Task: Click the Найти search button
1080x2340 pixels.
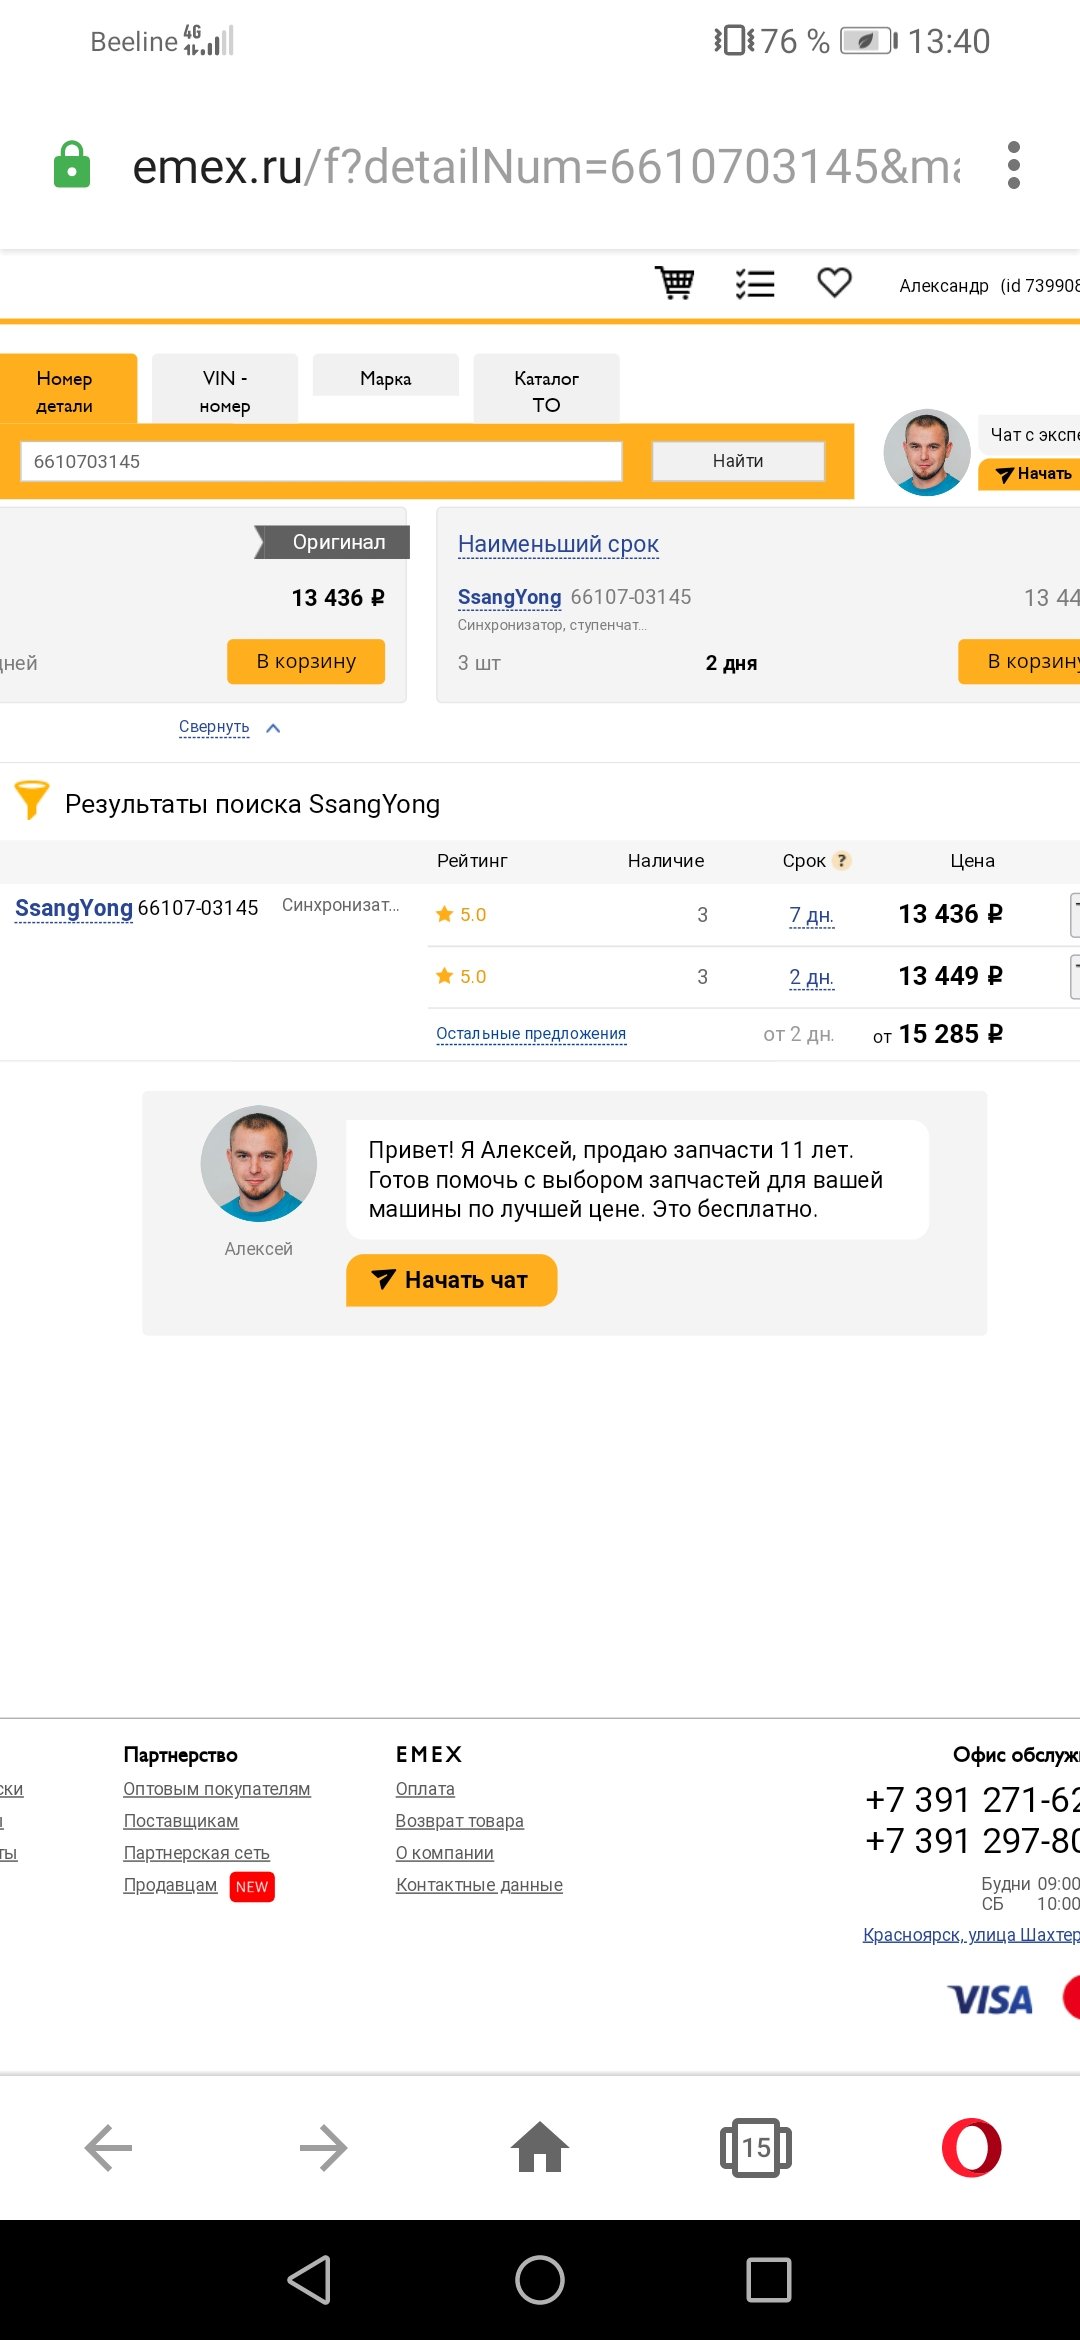Action: click(738, 461)
